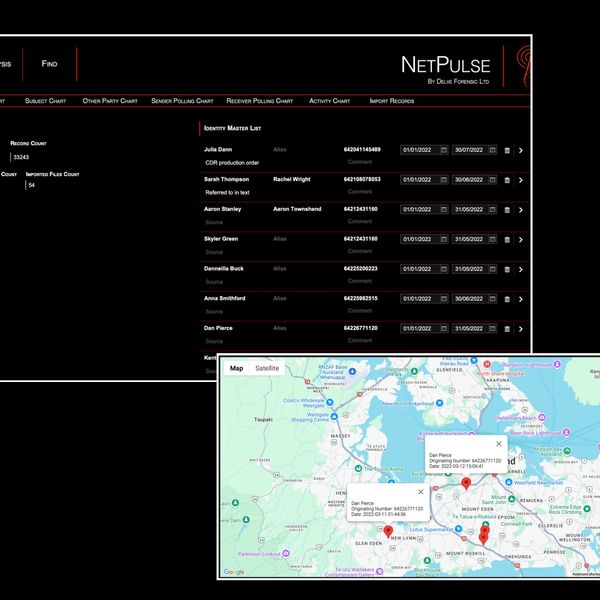600x600 pixels.
Task: Click the red map pin near New Lynn
Action: point(388,532)
